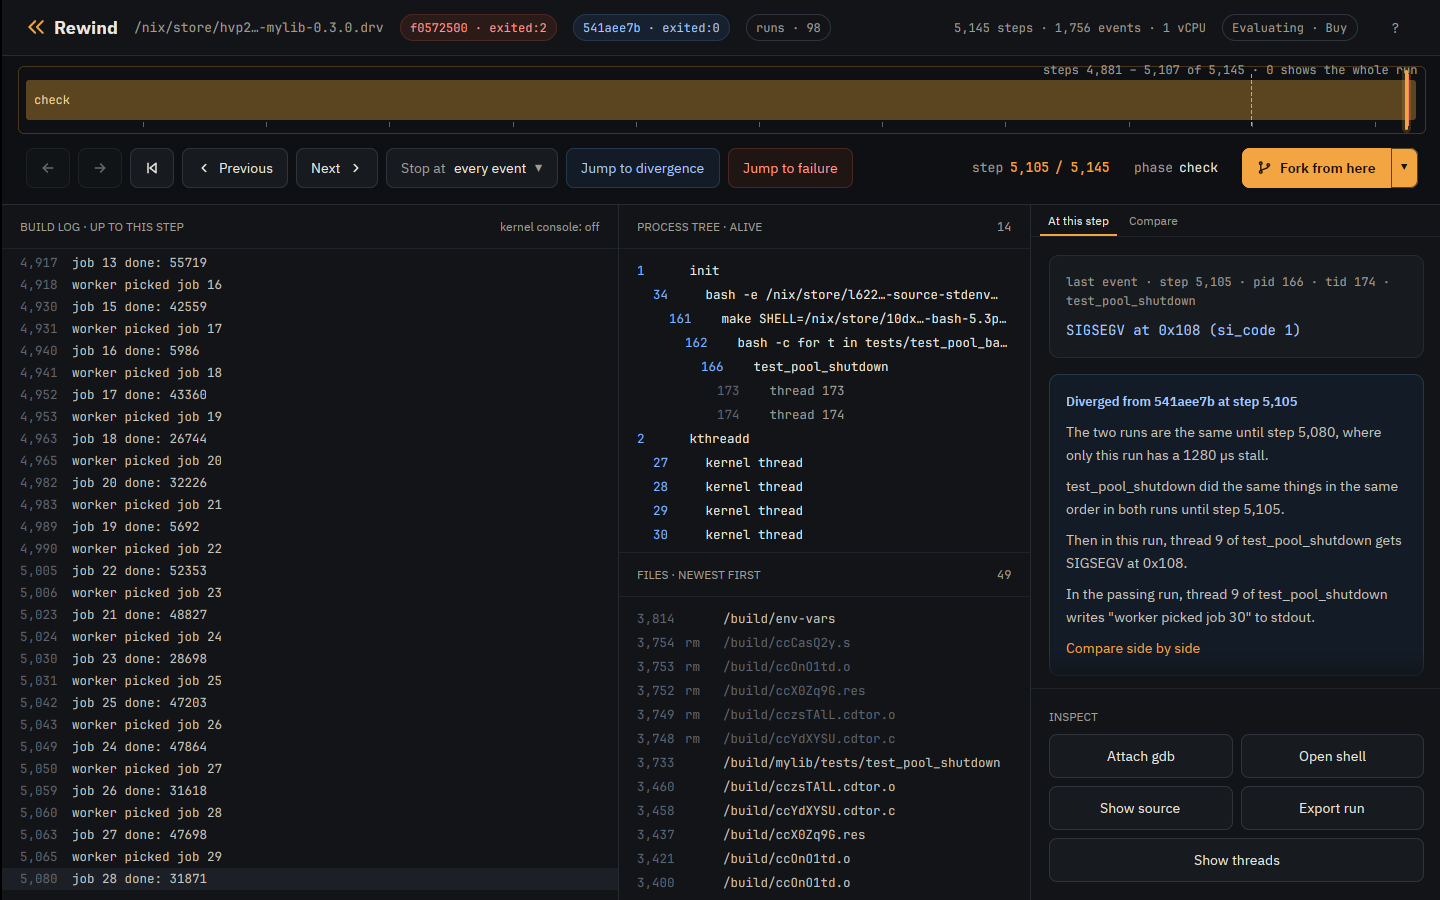Jump to the first step icon
Image resolution: width=1440 pixels, height=900 pixels.
pyautogui.click(x=152, y=168)
